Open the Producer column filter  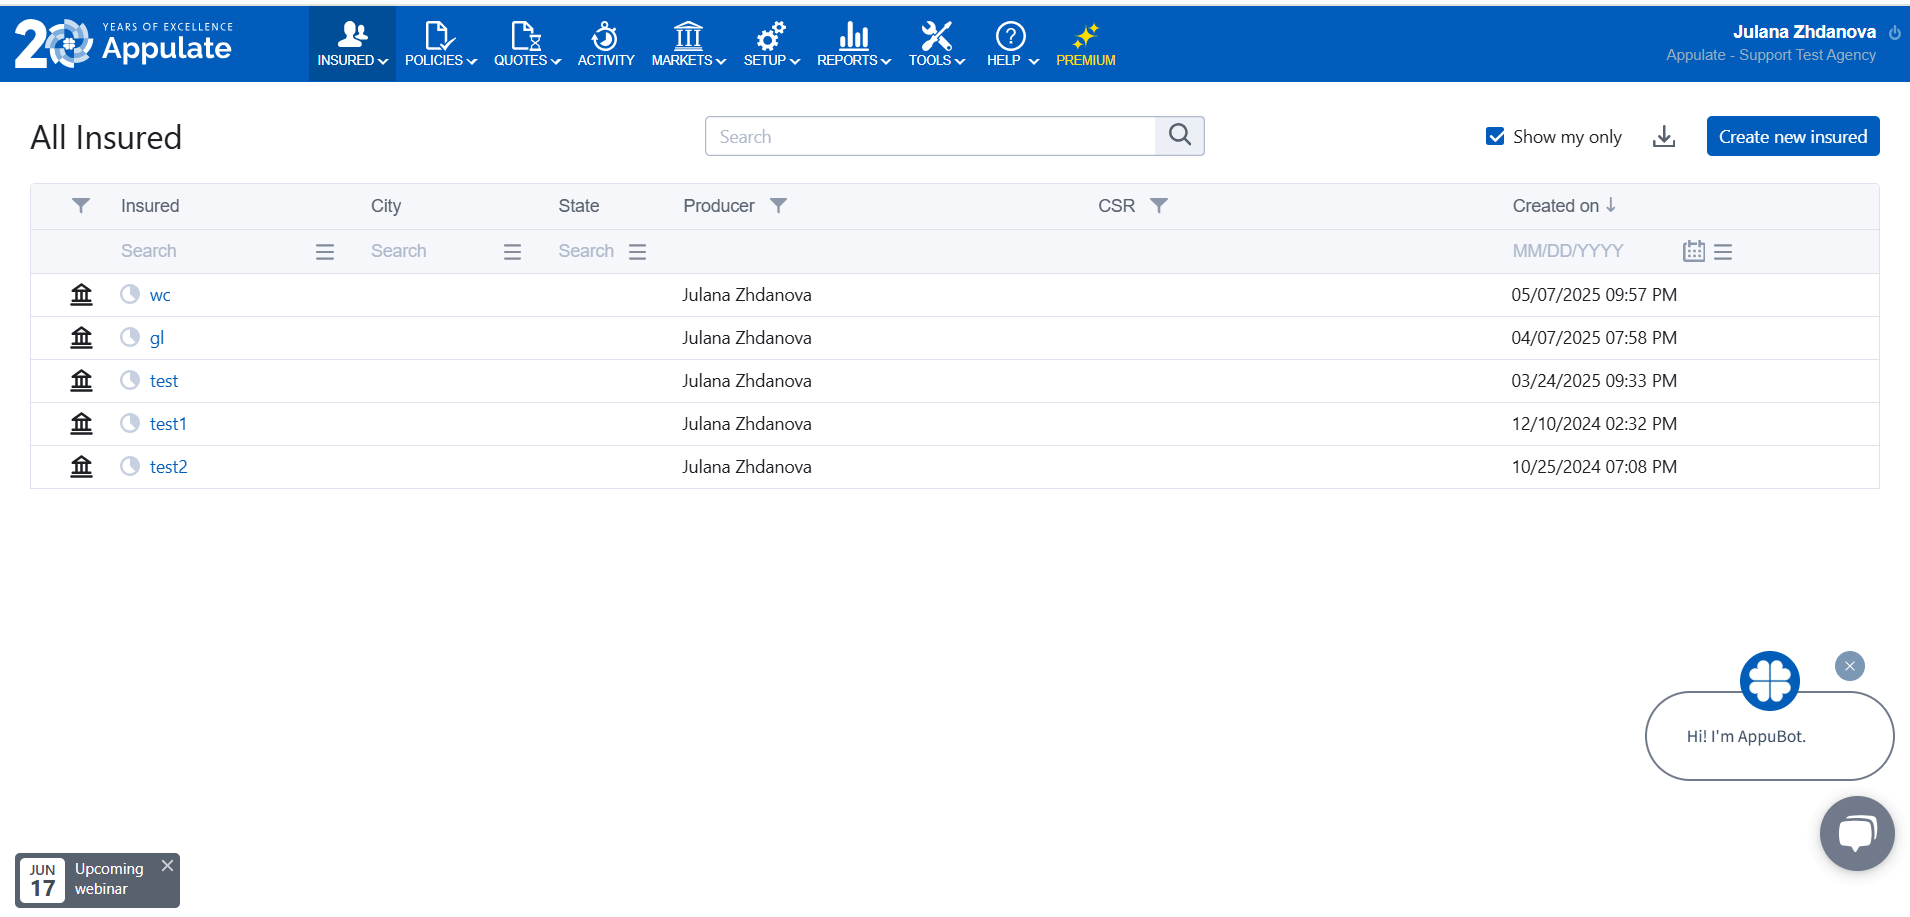click(778, 205)
